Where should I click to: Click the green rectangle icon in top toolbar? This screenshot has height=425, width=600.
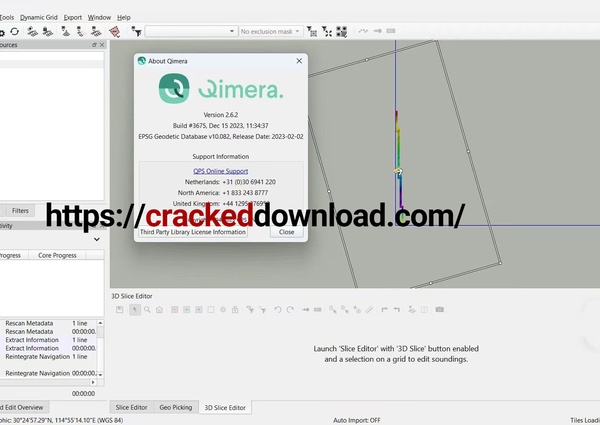coord(391,31)
